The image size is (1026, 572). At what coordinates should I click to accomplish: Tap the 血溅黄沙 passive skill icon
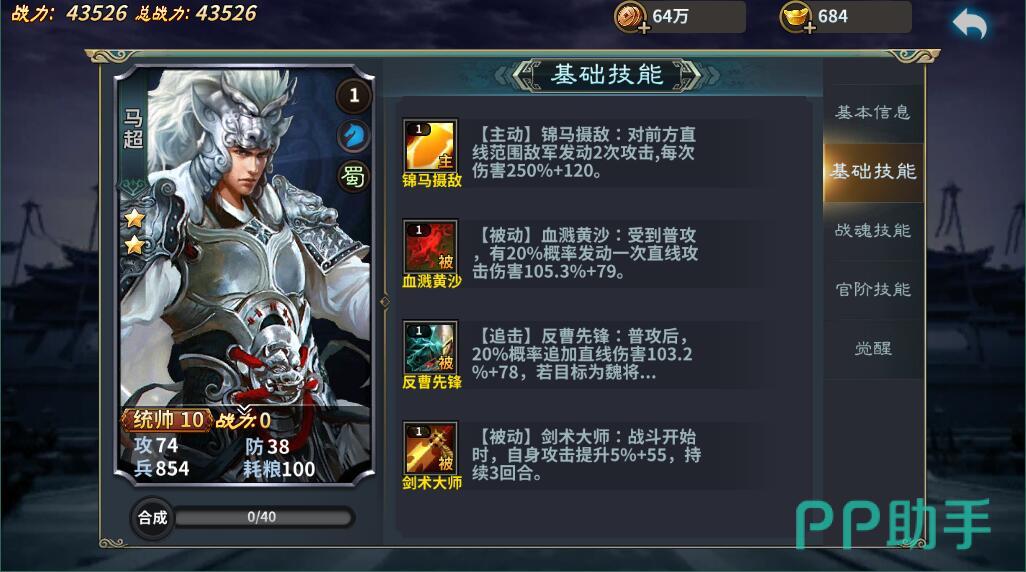pyautogui.click(x=430, y=246)
